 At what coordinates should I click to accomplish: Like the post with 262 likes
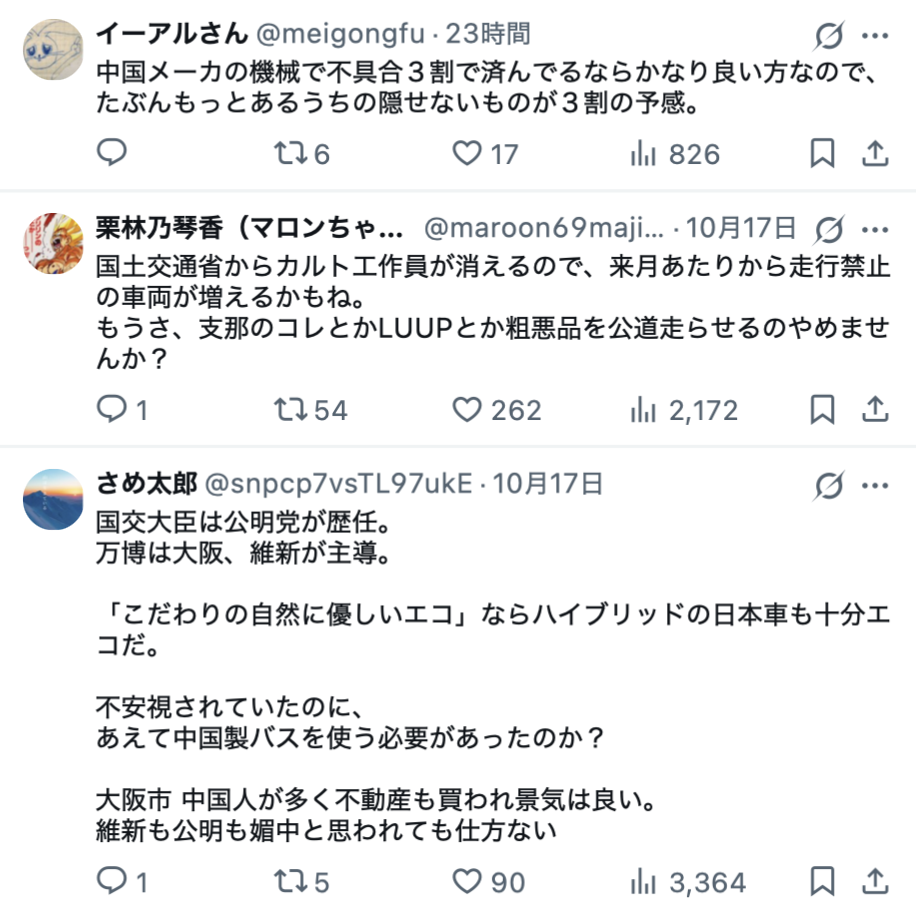coord(466,409)
